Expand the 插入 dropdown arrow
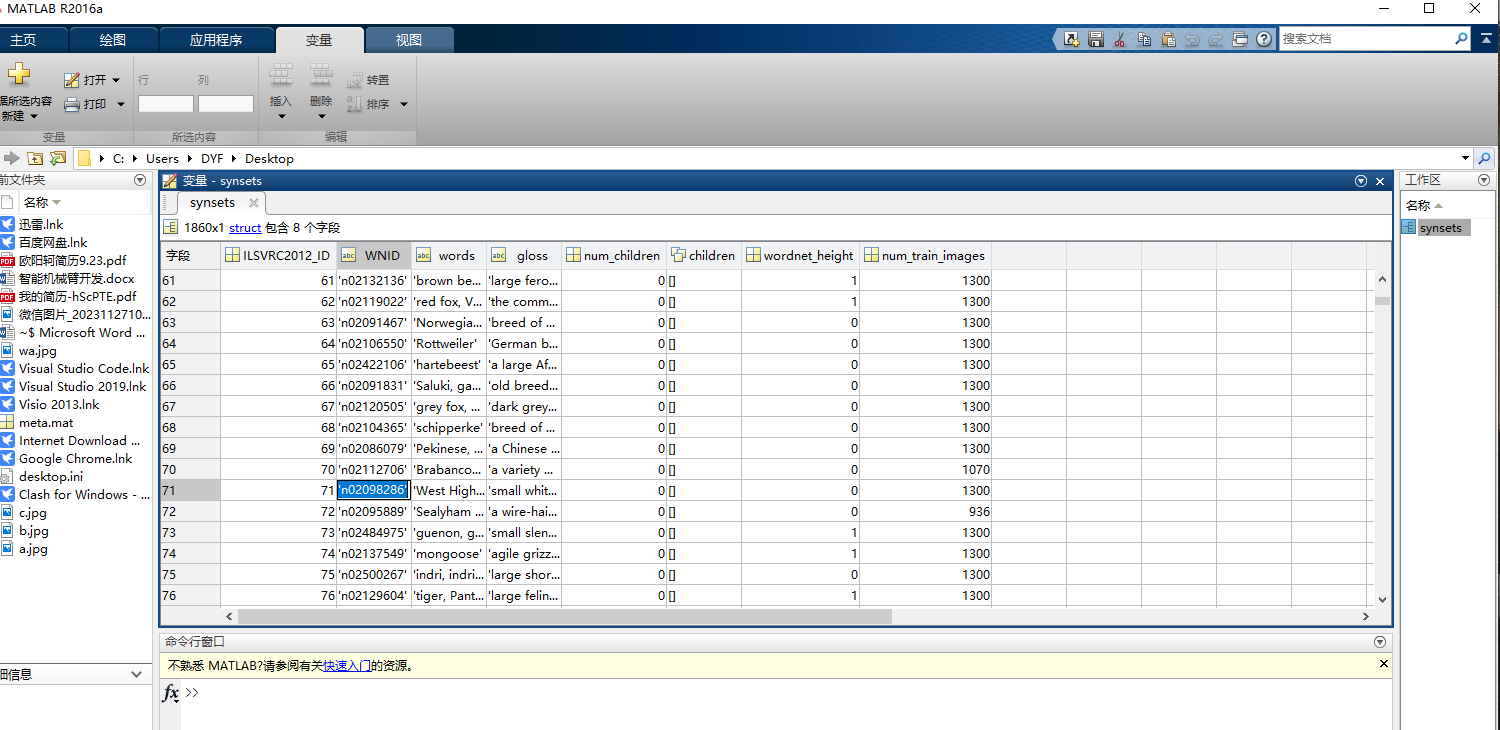 tap(281, 116)
